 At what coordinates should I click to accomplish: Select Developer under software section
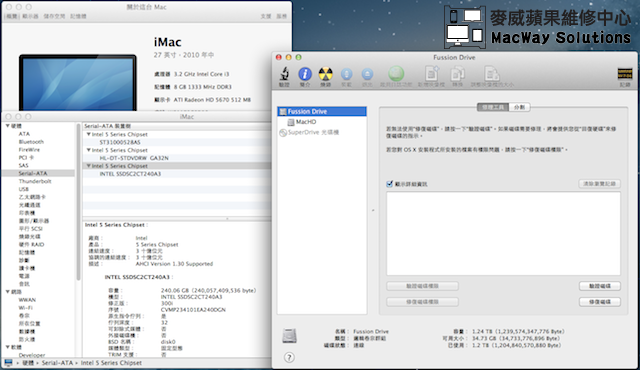pyautogui.click(x=32, y=355)
